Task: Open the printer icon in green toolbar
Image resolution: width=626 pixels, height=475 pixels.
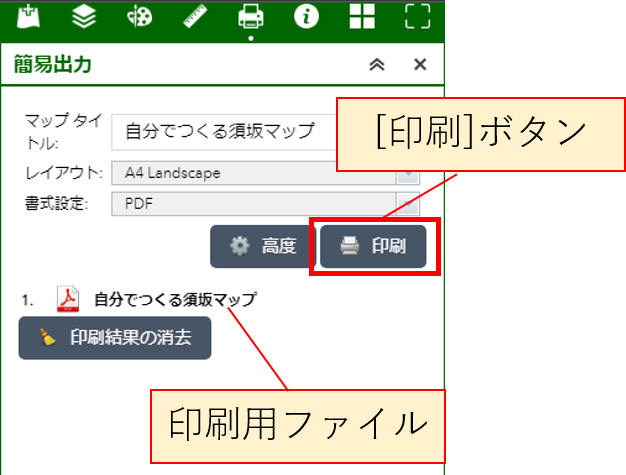Action: click(251, 16)
